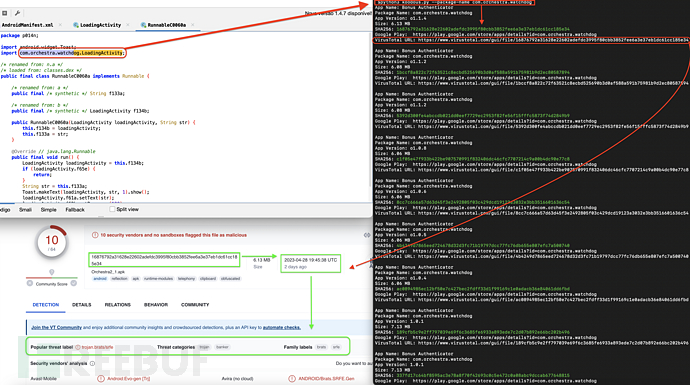
Task: Open the RELATIONS tab
Action: click(x=117, y=304)
